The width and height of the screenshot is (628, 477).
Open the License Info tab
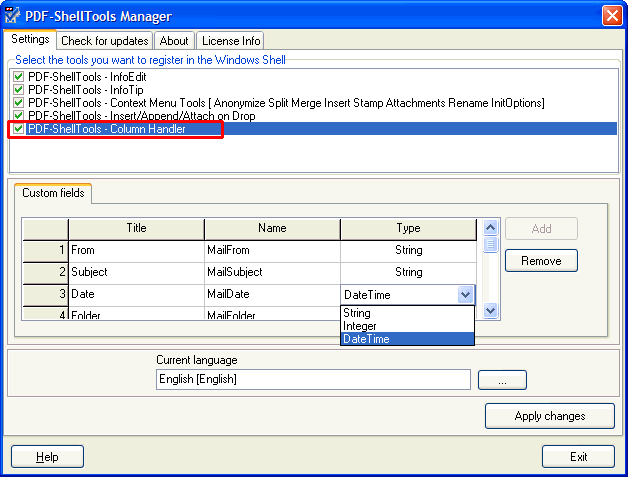click(231, 41)
